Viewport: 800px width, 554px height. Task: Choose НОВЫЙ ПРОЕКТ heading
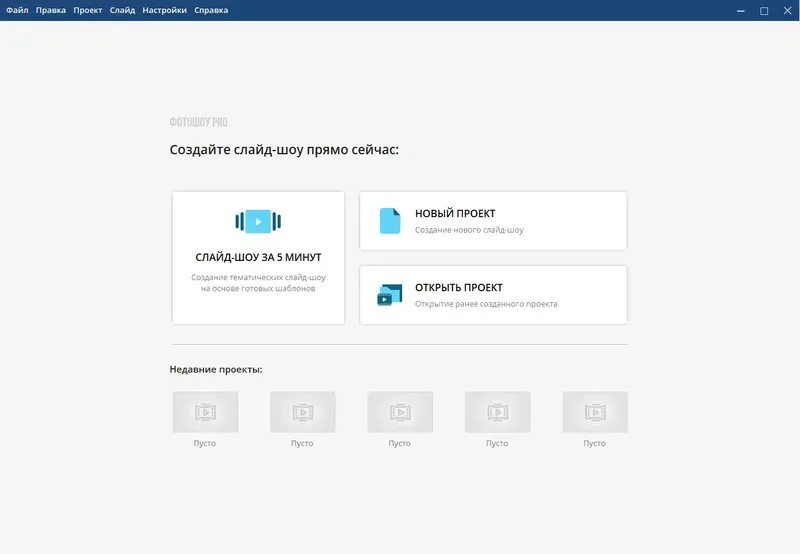pyautogui.click(x=455, y=213)
